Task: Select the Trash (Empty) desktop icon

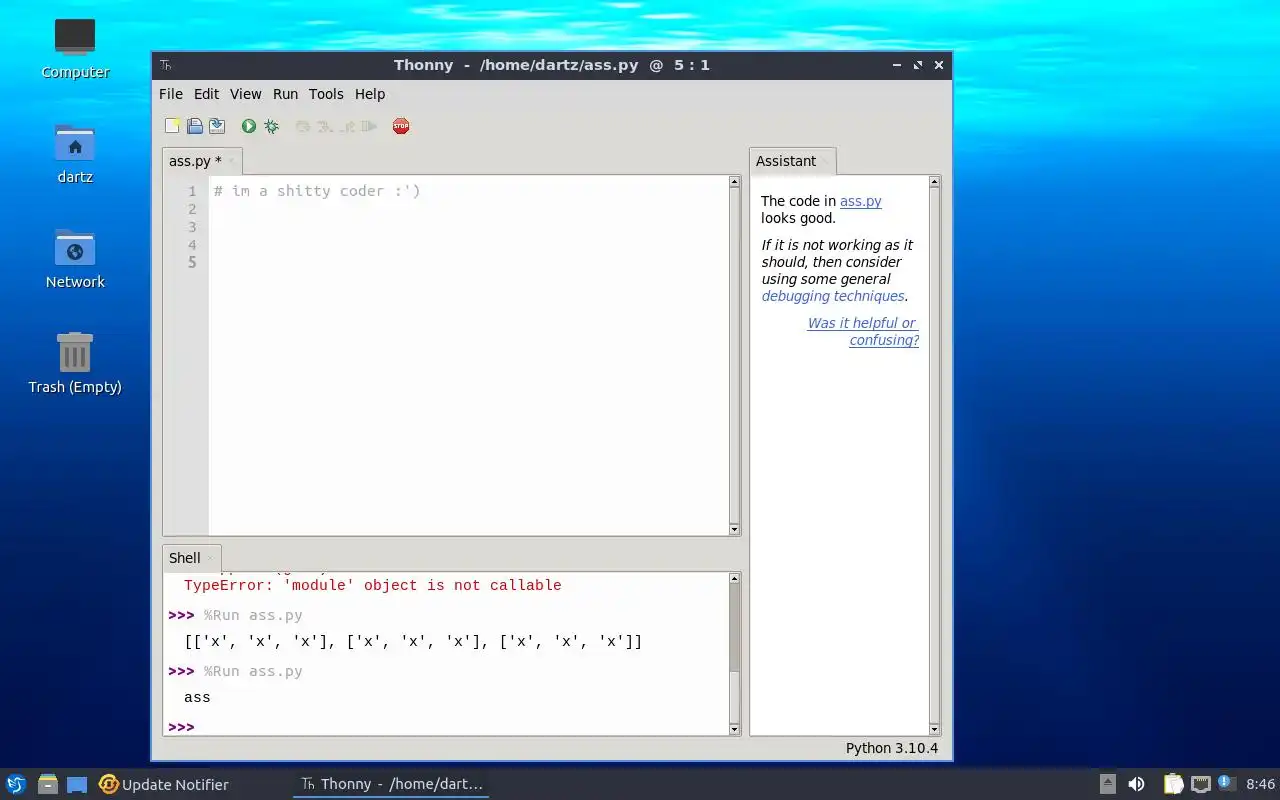Action: point(75,363)
